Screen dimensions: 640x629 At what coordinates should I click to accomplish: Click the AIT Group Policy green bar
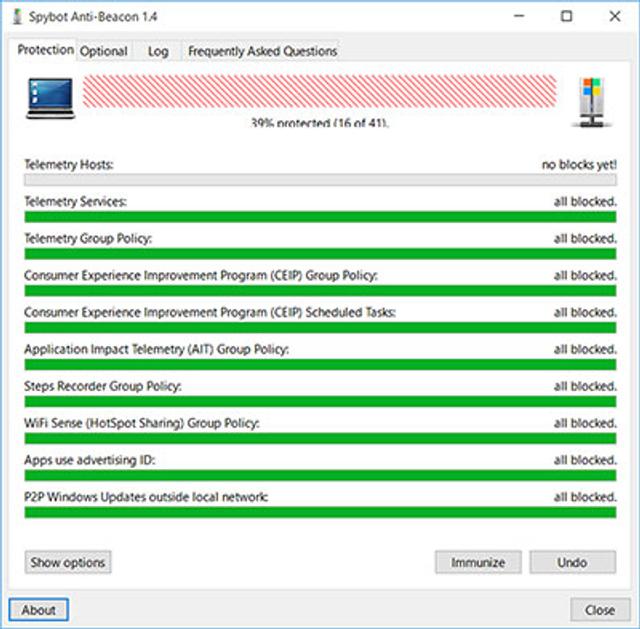(320, 365)
